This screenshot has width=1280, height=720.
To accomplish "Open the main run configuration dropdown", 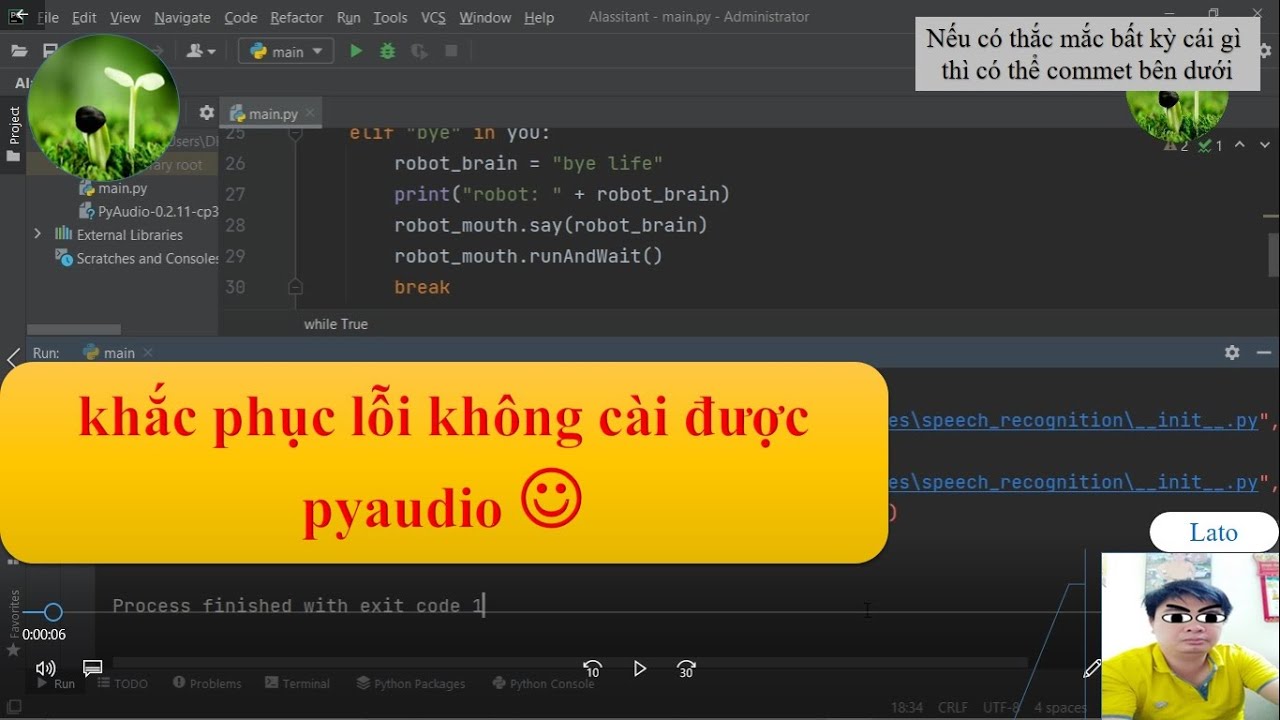I will [285, 51].
